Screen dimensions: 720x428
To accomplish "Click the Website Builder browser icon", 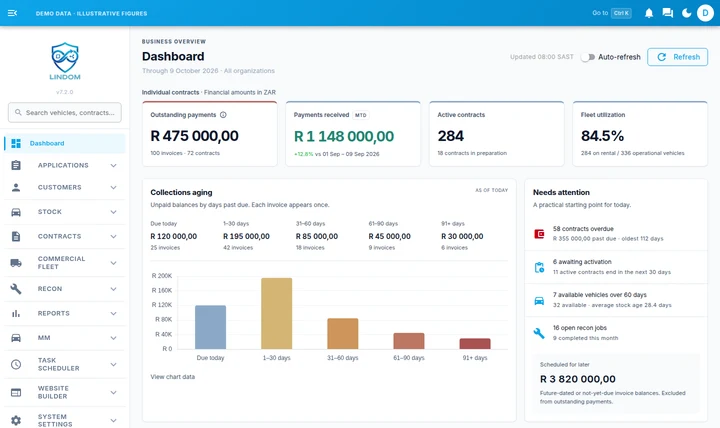I will (16, 392).
